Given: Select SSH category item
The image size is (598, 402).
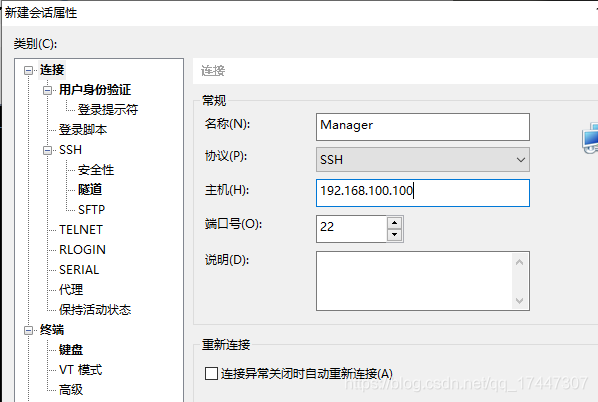Looking at the screenshot, I should click(x=71, y=150).
